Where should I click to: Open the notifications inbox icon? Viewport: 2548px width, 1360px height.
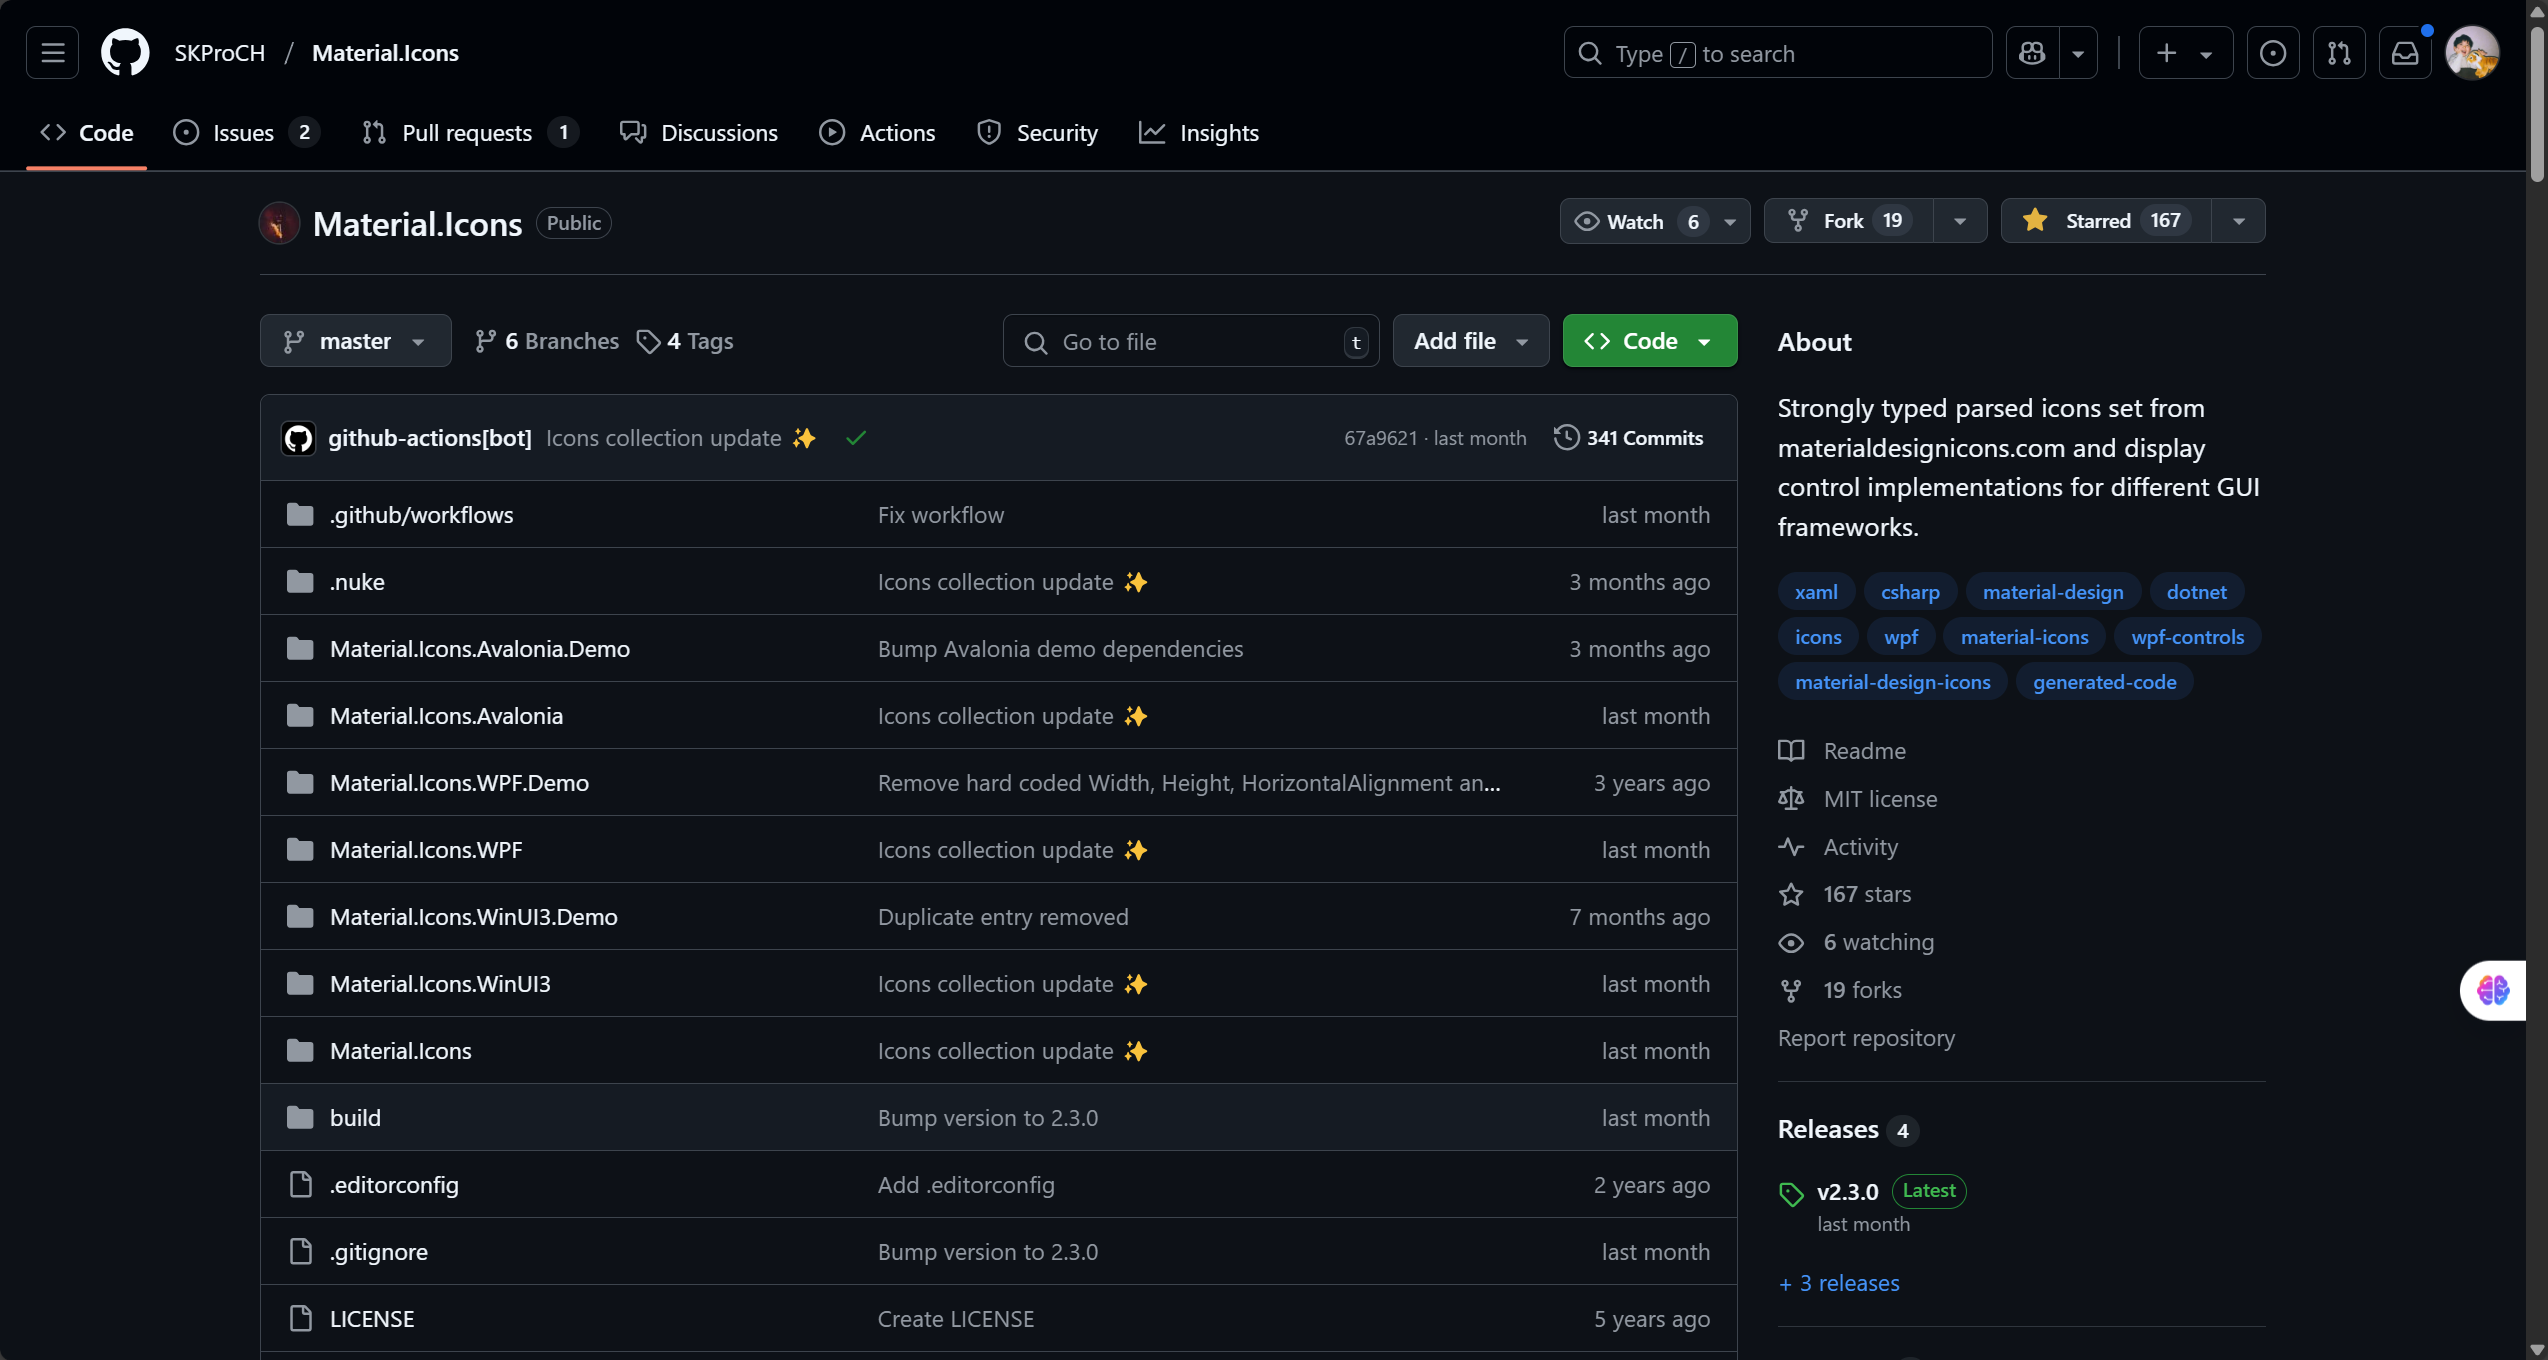pyautogui.click(x=2405, y=53)
